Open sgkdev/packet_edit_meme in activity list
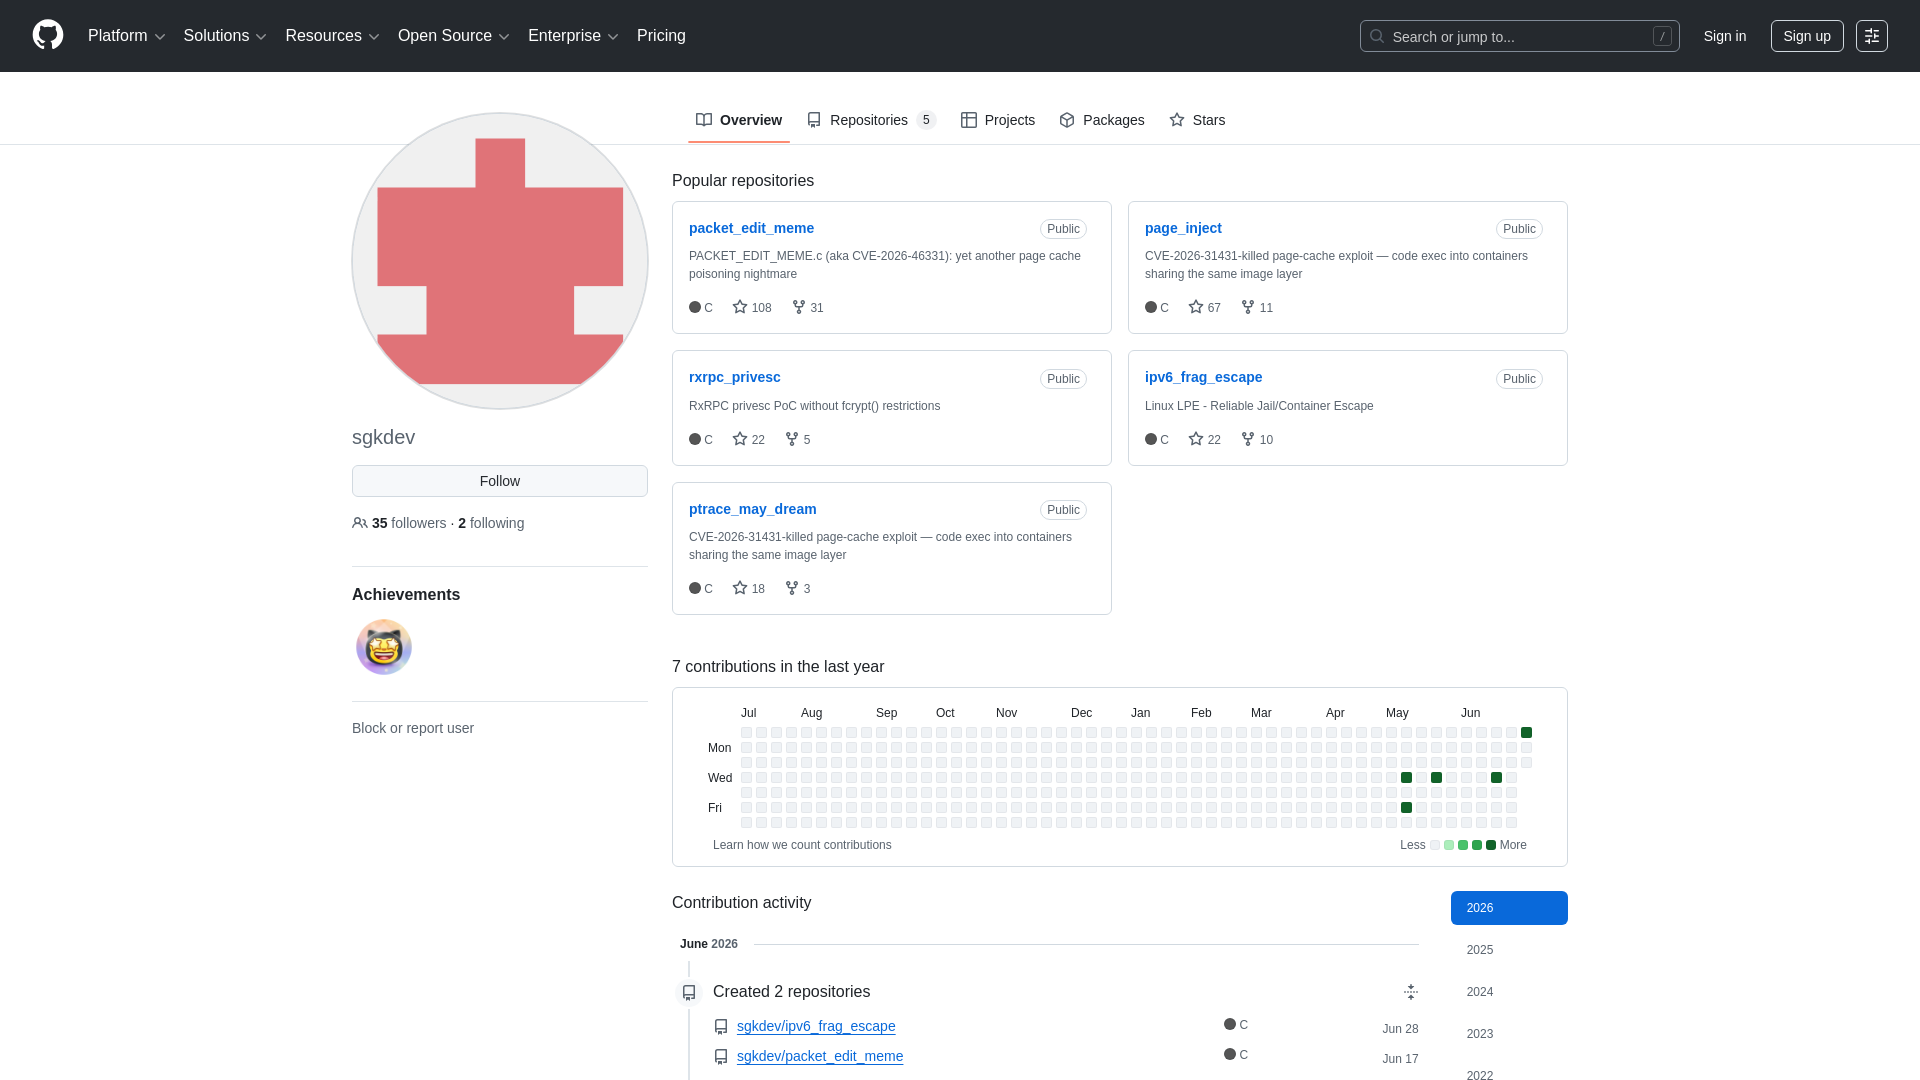 tap(820, 1056)
